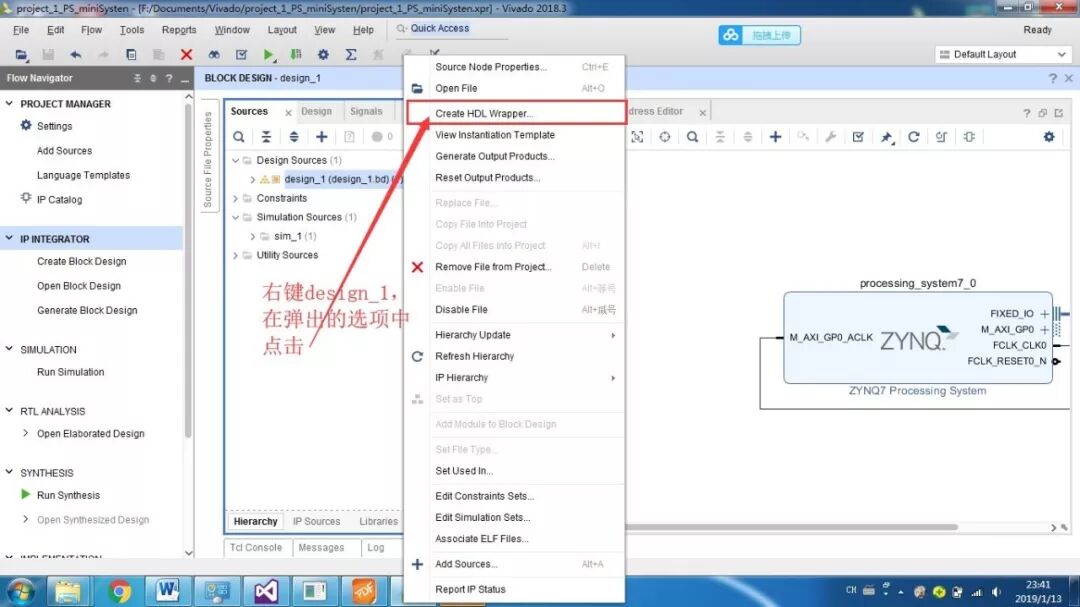Click Add IP plus icon in diagram toolbar
This screenshot has width=1080, height=607.
coord(775,136)
